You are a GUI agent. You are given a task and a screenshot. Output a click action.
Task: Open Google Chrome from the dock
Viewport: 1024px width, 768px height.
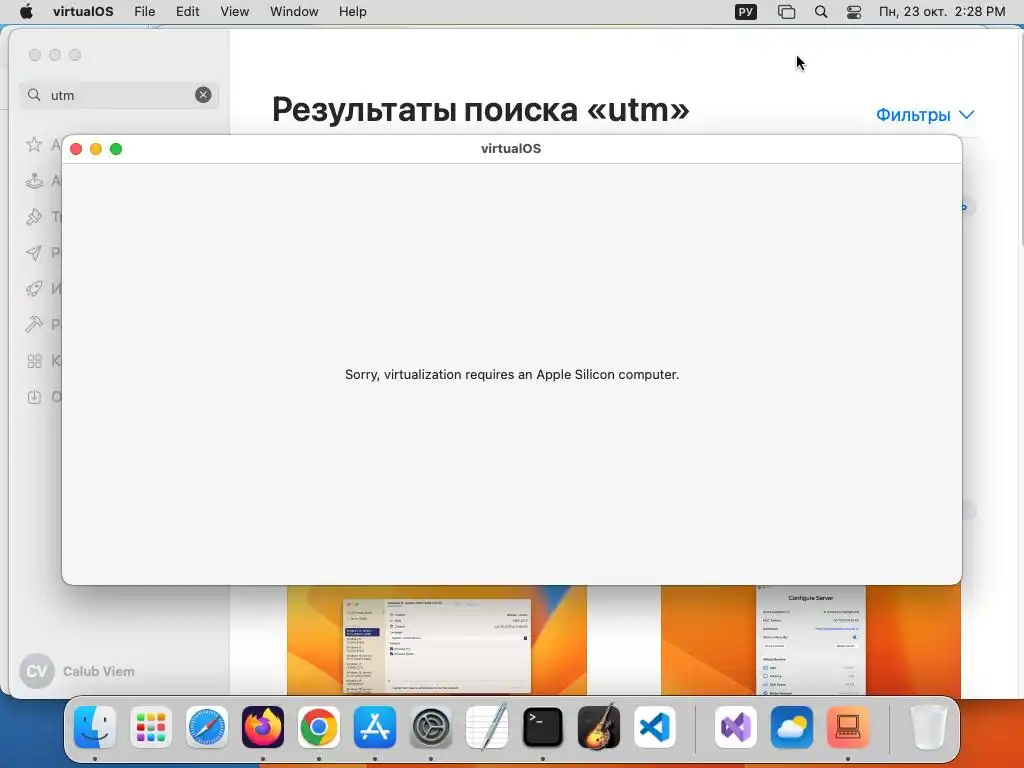coord(319,727)
